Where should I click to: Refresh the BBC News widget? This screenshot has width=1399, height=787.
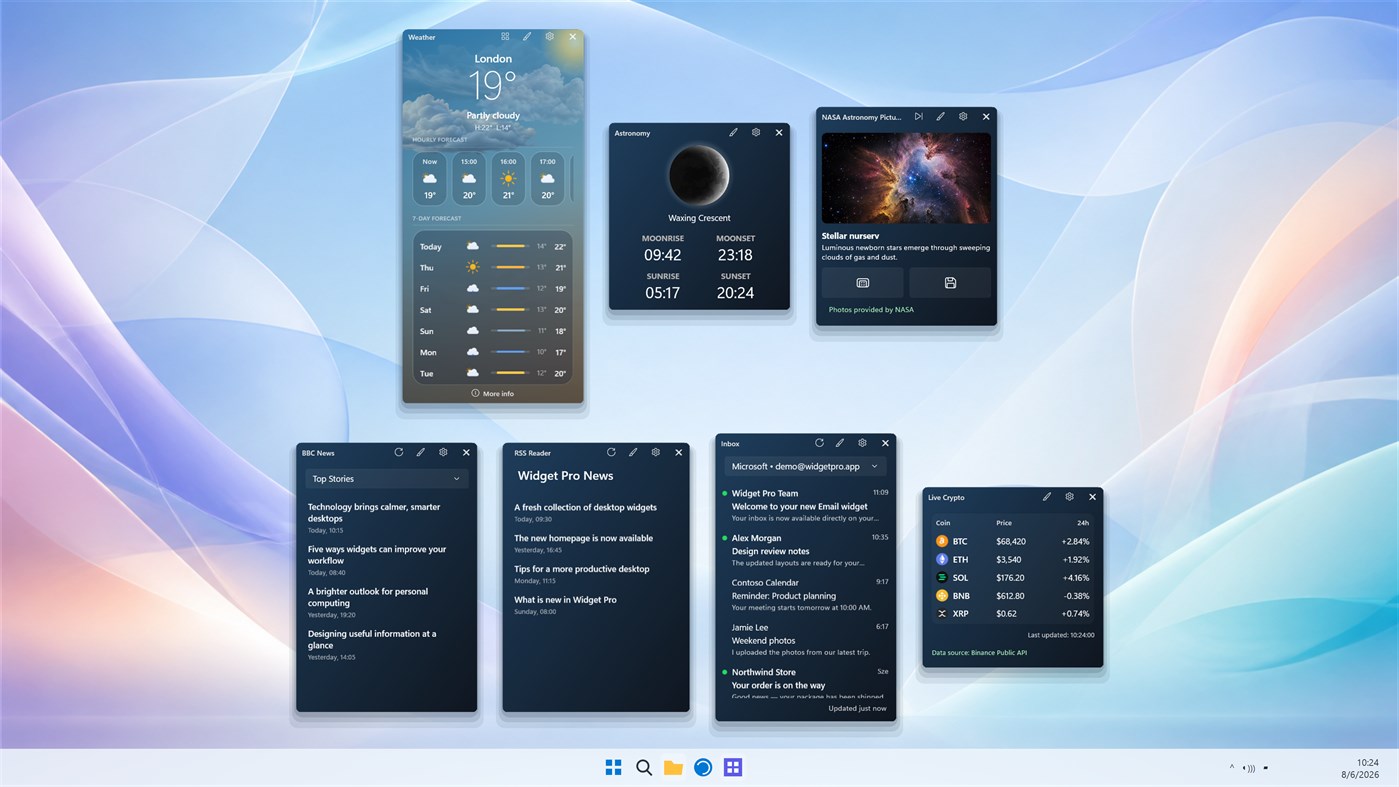pyautogui.click(x=398, y=453)
